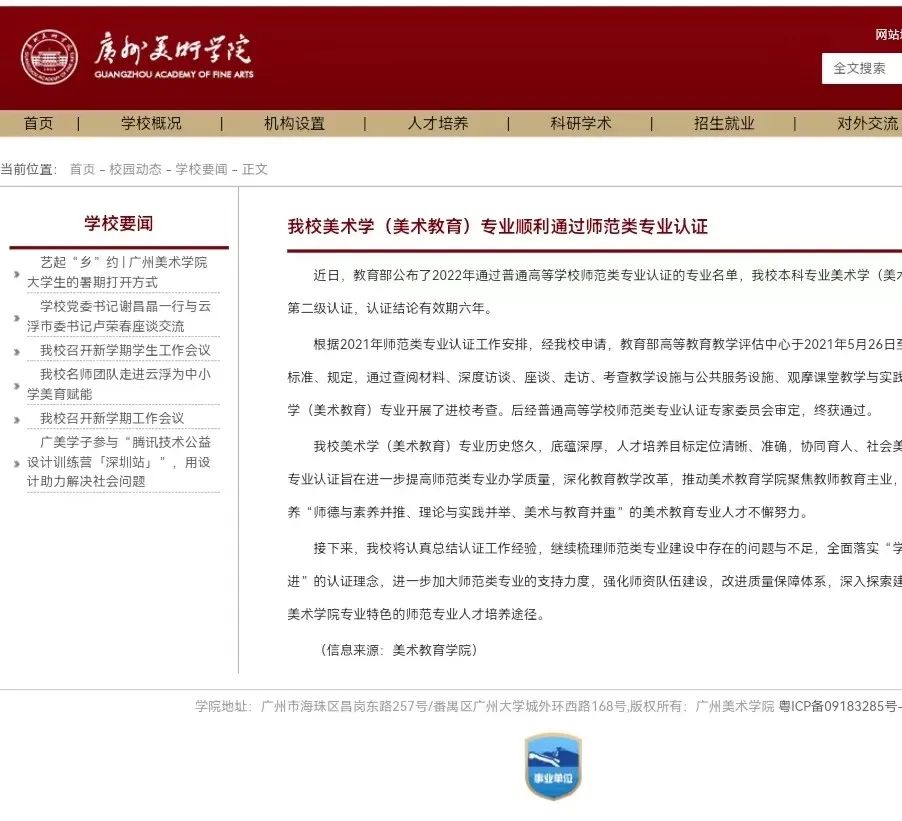Open the 对外交流 menu

(x=867, y=123)
